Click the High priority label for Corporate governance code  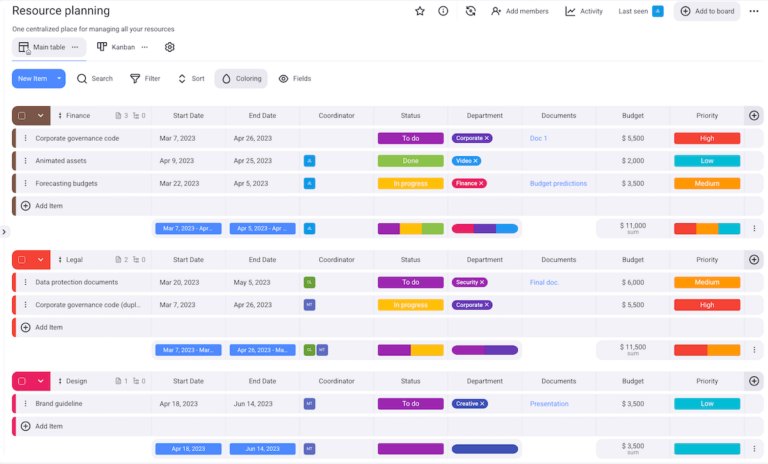pos(706,138)
